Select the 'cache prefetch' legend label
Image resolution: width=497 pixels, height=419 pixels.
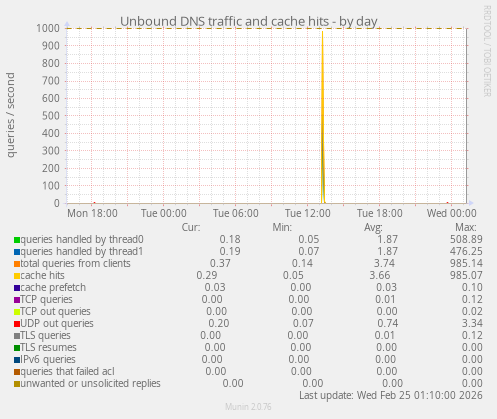(53, 287)
